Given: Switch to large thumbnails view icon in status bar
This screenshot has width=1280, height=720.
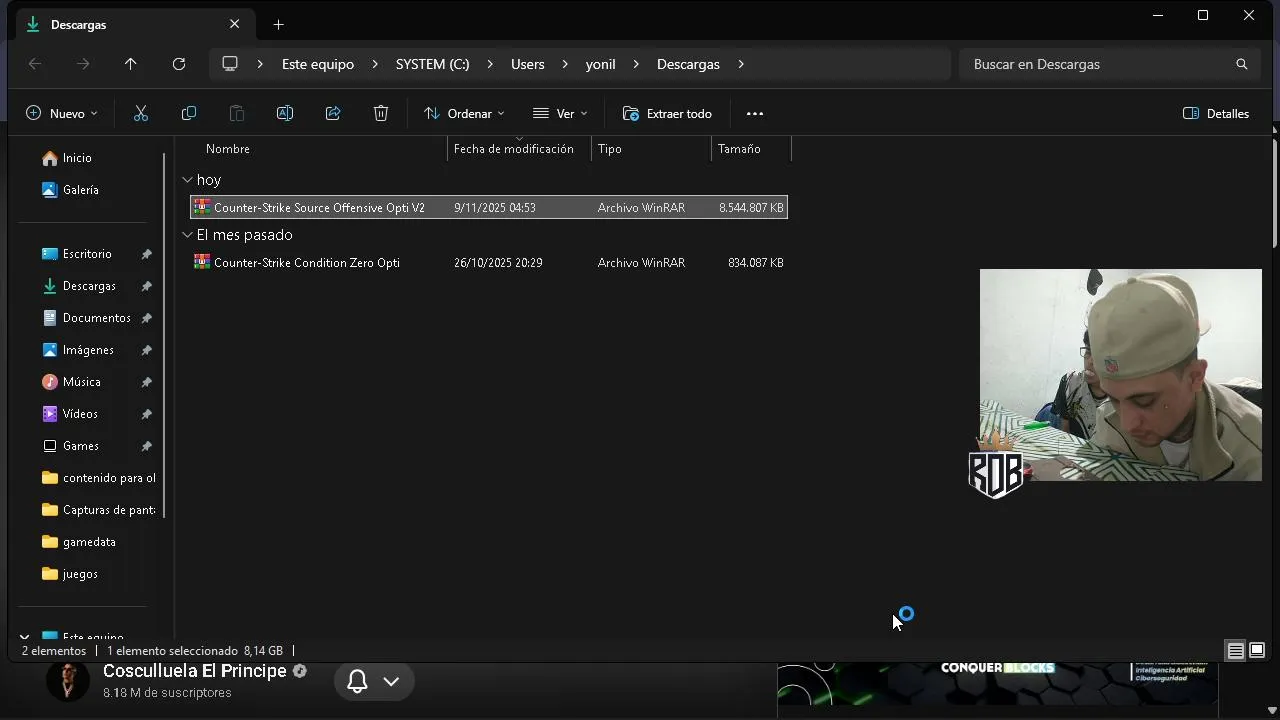Looking at the screenshot, I should tap(1257, 651).
